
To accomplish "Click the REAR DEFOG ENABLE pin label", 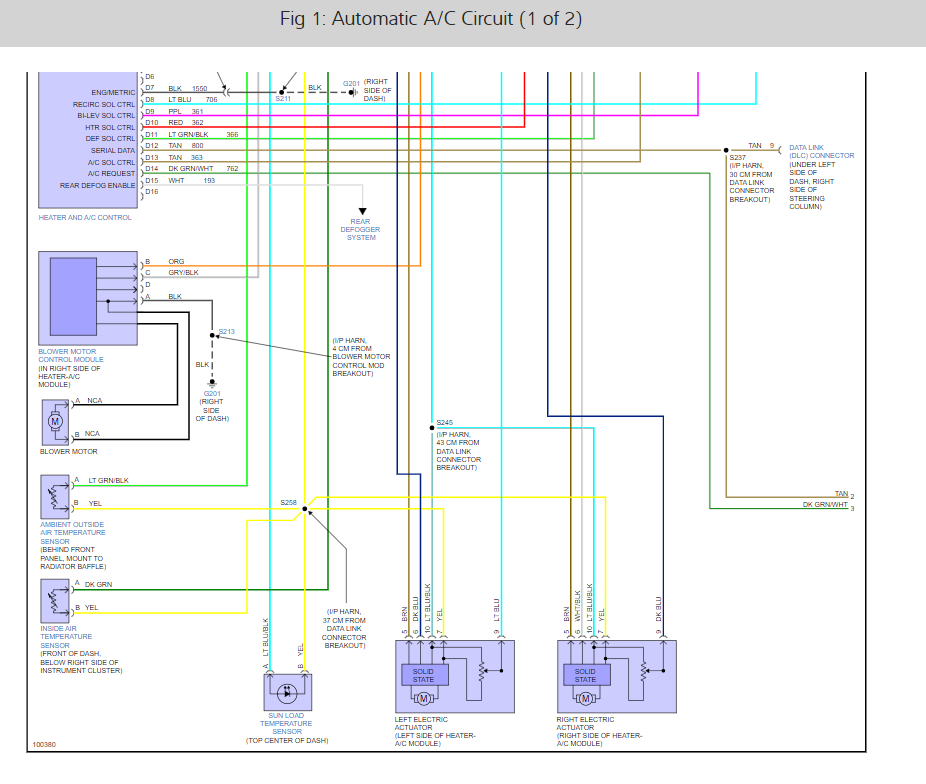I will click(97, 185).
